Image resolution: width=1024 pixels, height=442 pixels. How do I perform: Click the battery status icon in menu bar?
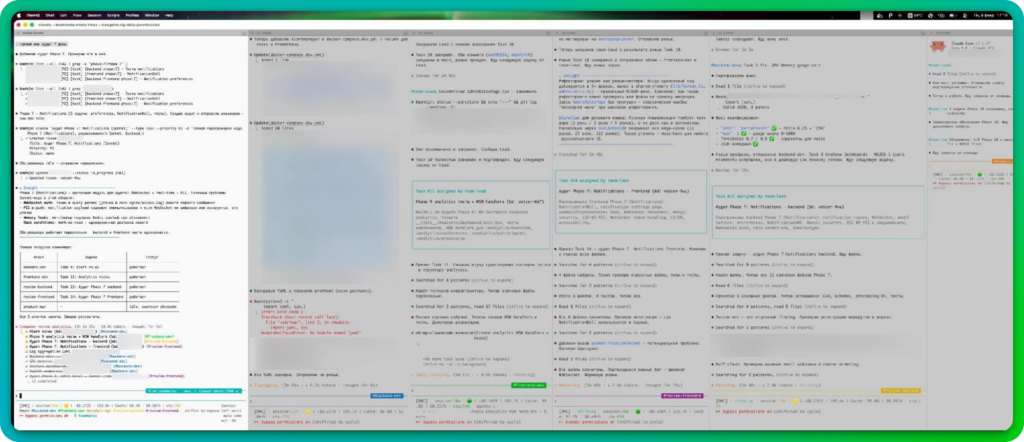coord(953,16)
